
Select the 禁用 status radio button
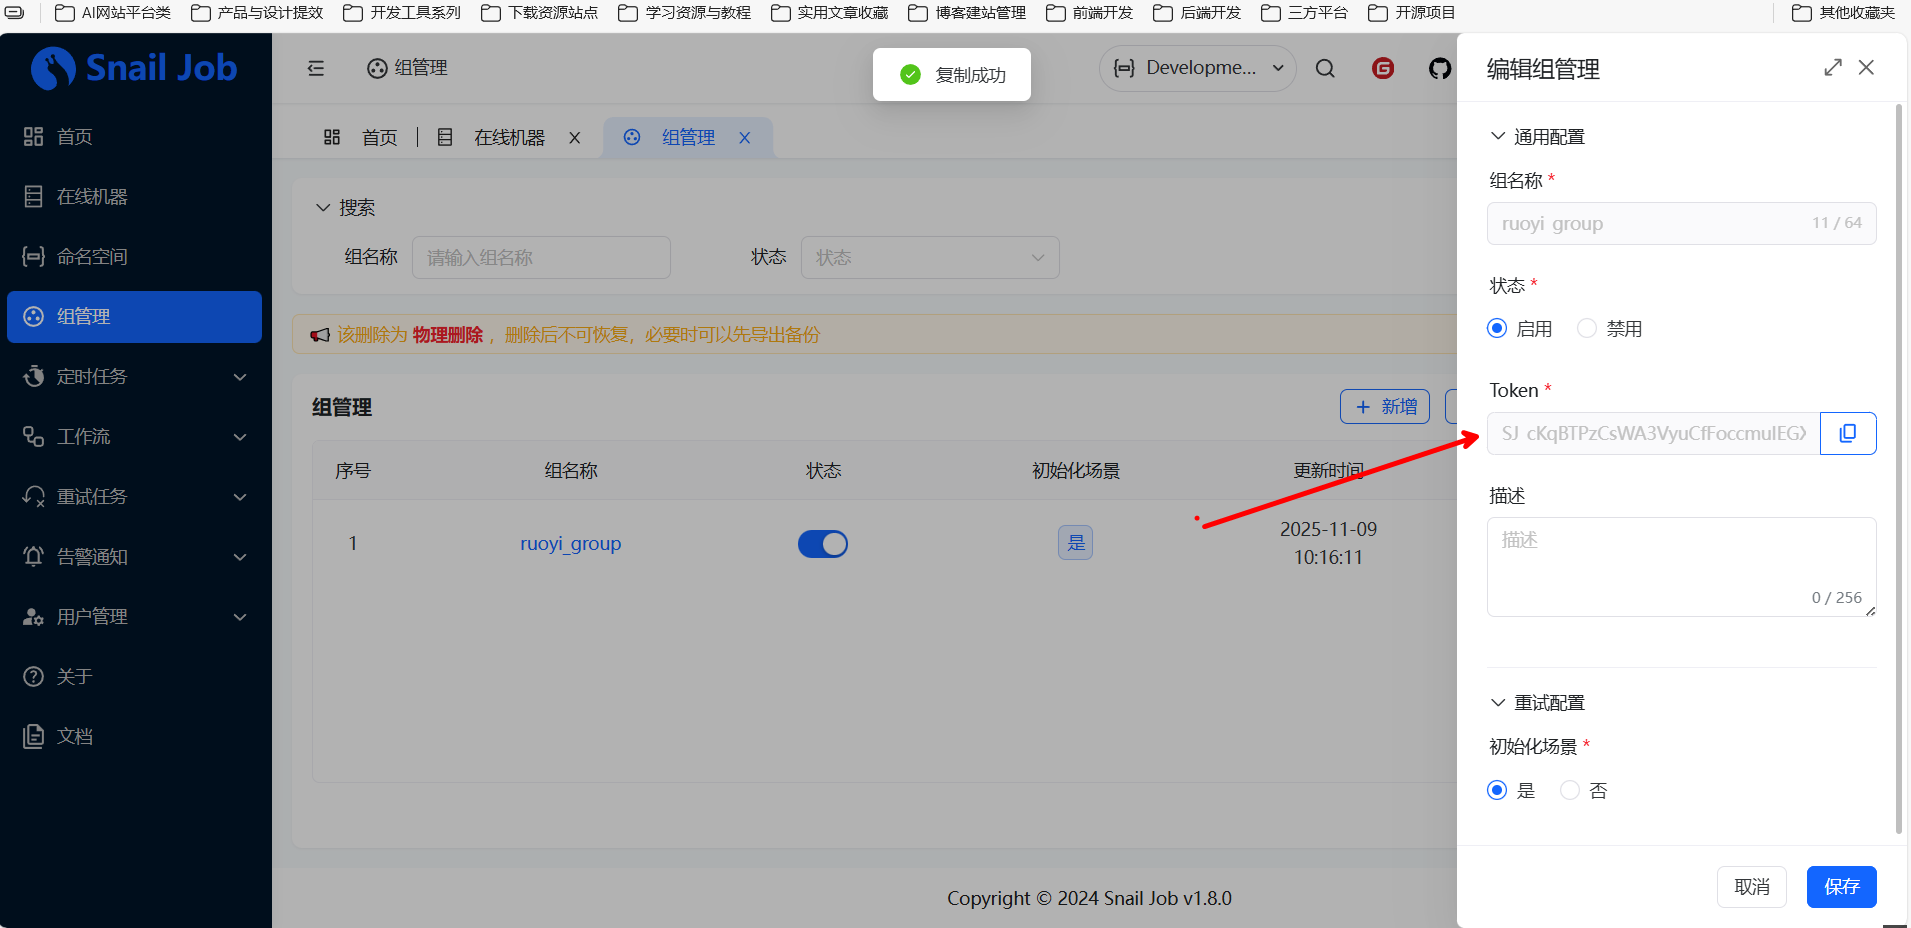(x=1587, y=329)
